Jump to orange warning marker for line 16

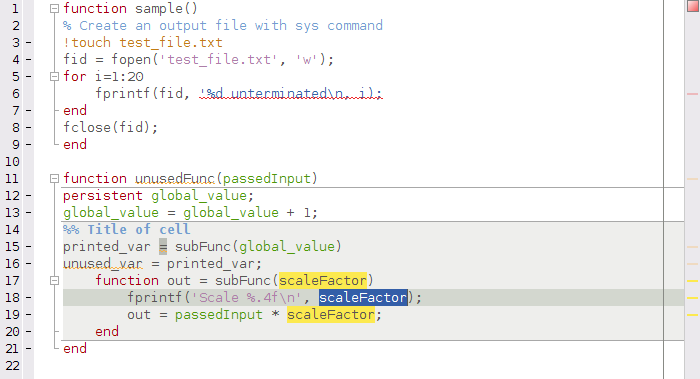click(692, 264)
